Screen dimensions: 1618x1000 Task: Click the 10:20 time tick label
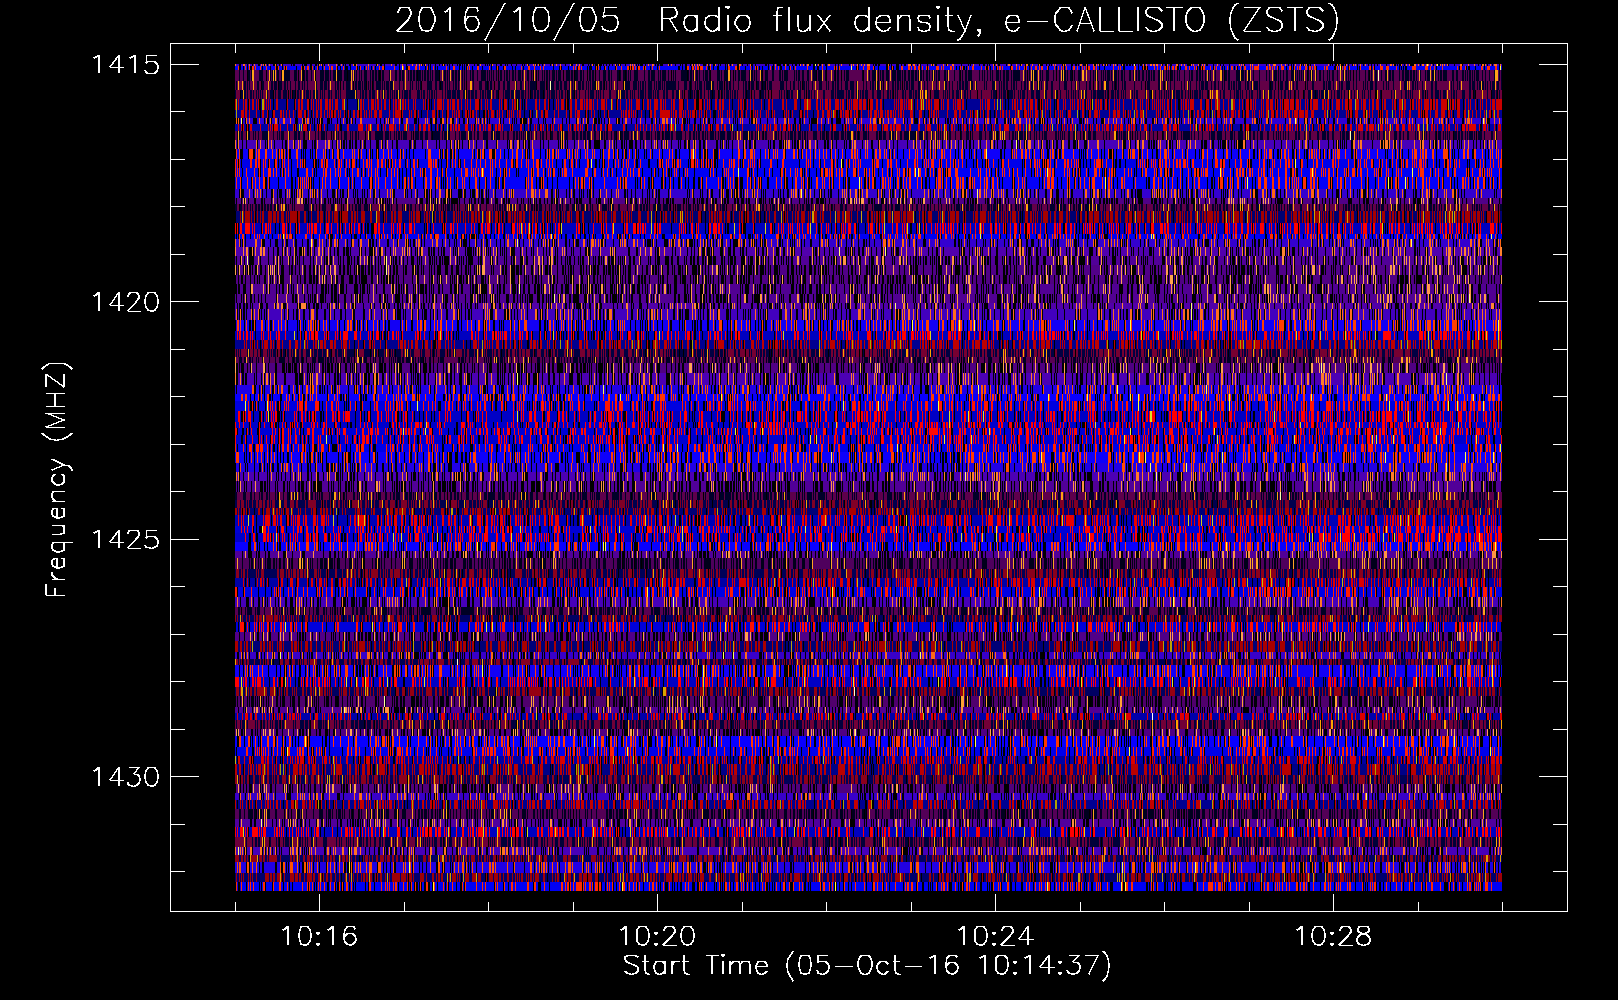[657, 937]
